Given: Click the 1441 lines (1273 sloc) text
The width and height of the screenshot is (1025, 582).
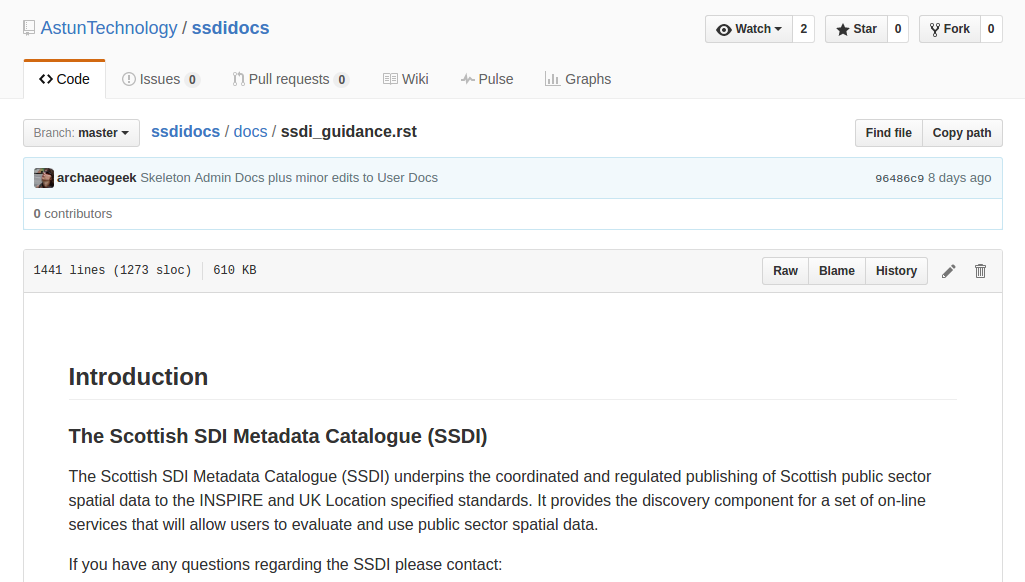Looking at the screenshot, I should point(112,270).
